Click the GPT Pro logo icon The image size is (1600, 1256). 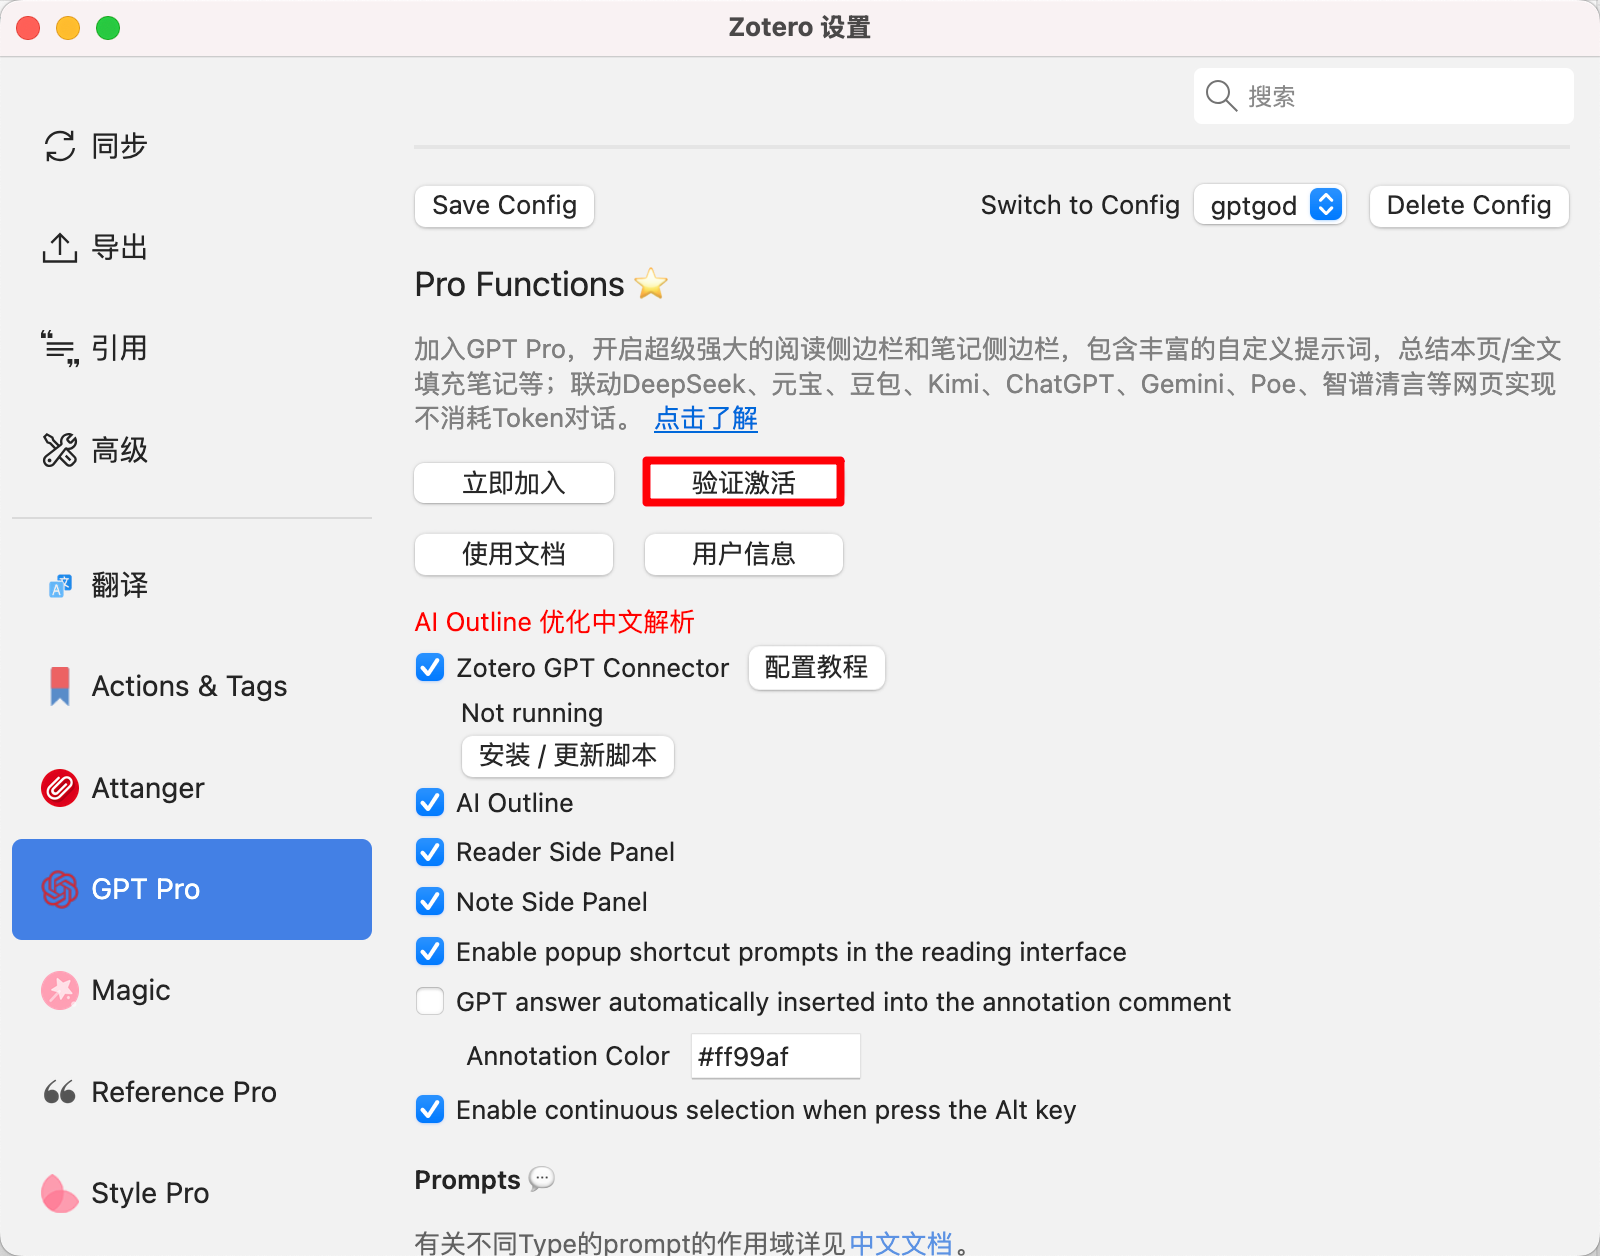tap(60, 889)
